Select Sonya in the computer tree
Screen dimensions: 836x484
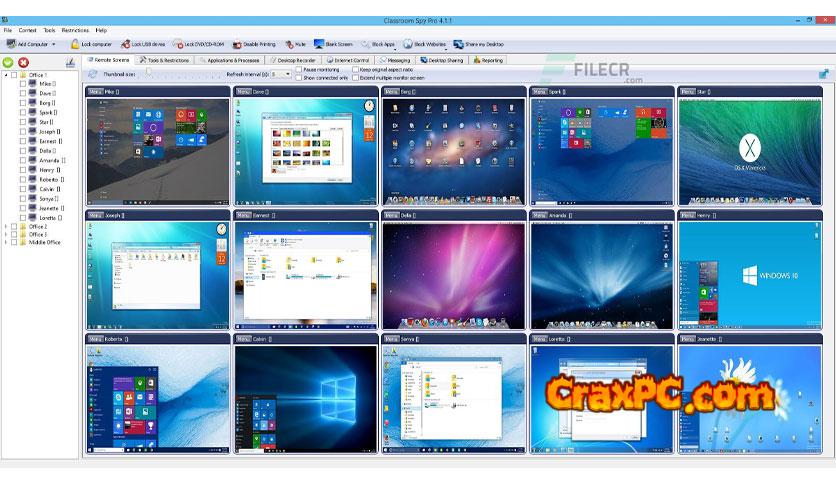(x=49, y=199)
